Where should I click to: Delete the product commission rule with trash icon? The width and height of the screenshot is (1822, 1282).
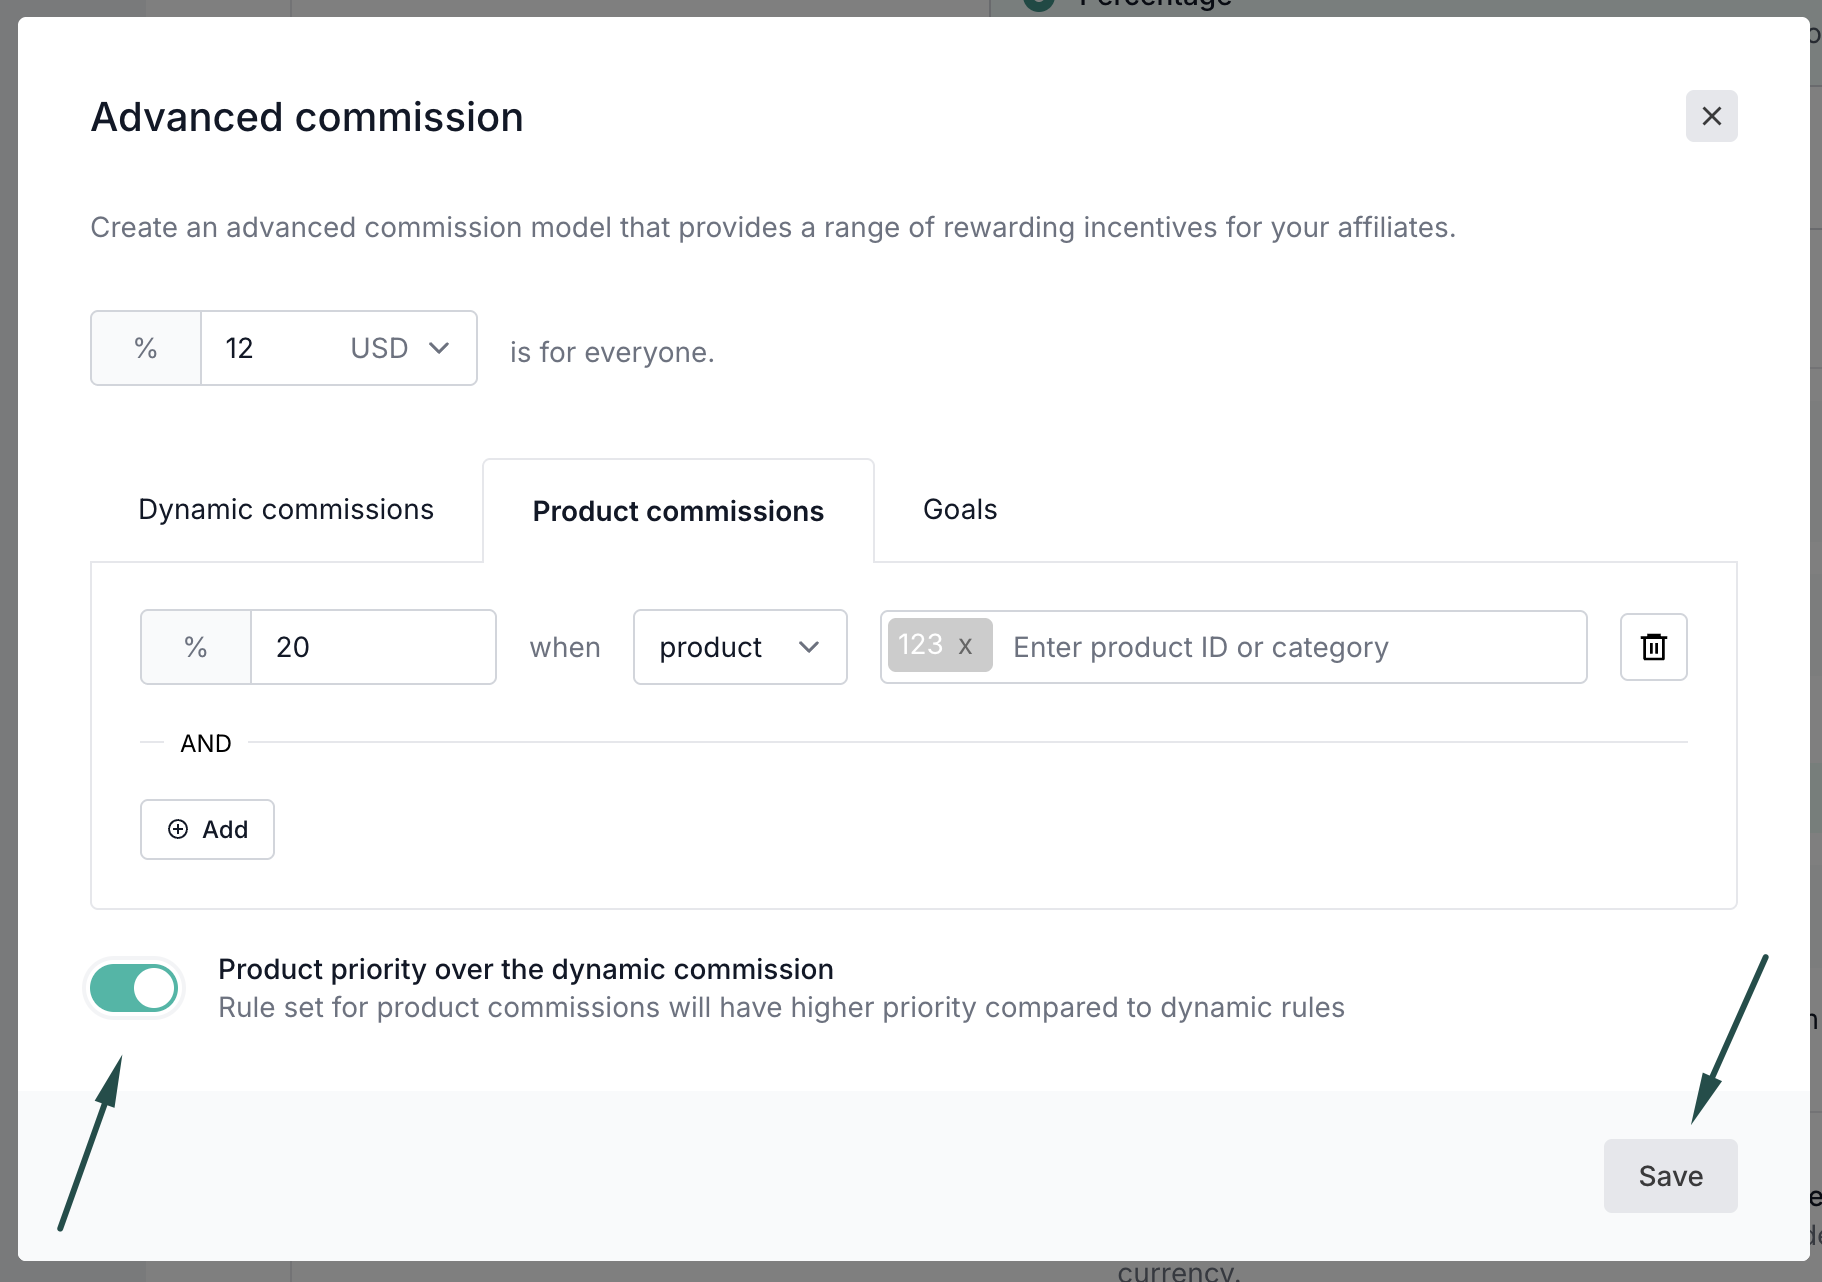[x=1653, y=647]
